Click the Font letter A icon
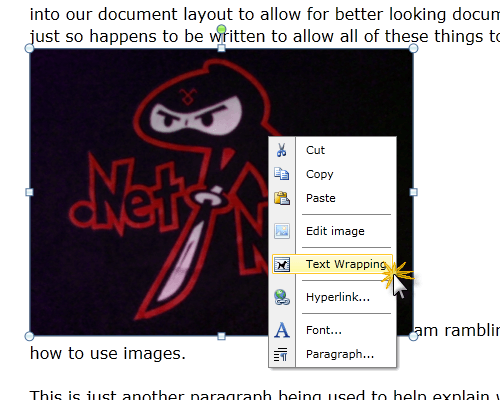 [x=282, y=330]
